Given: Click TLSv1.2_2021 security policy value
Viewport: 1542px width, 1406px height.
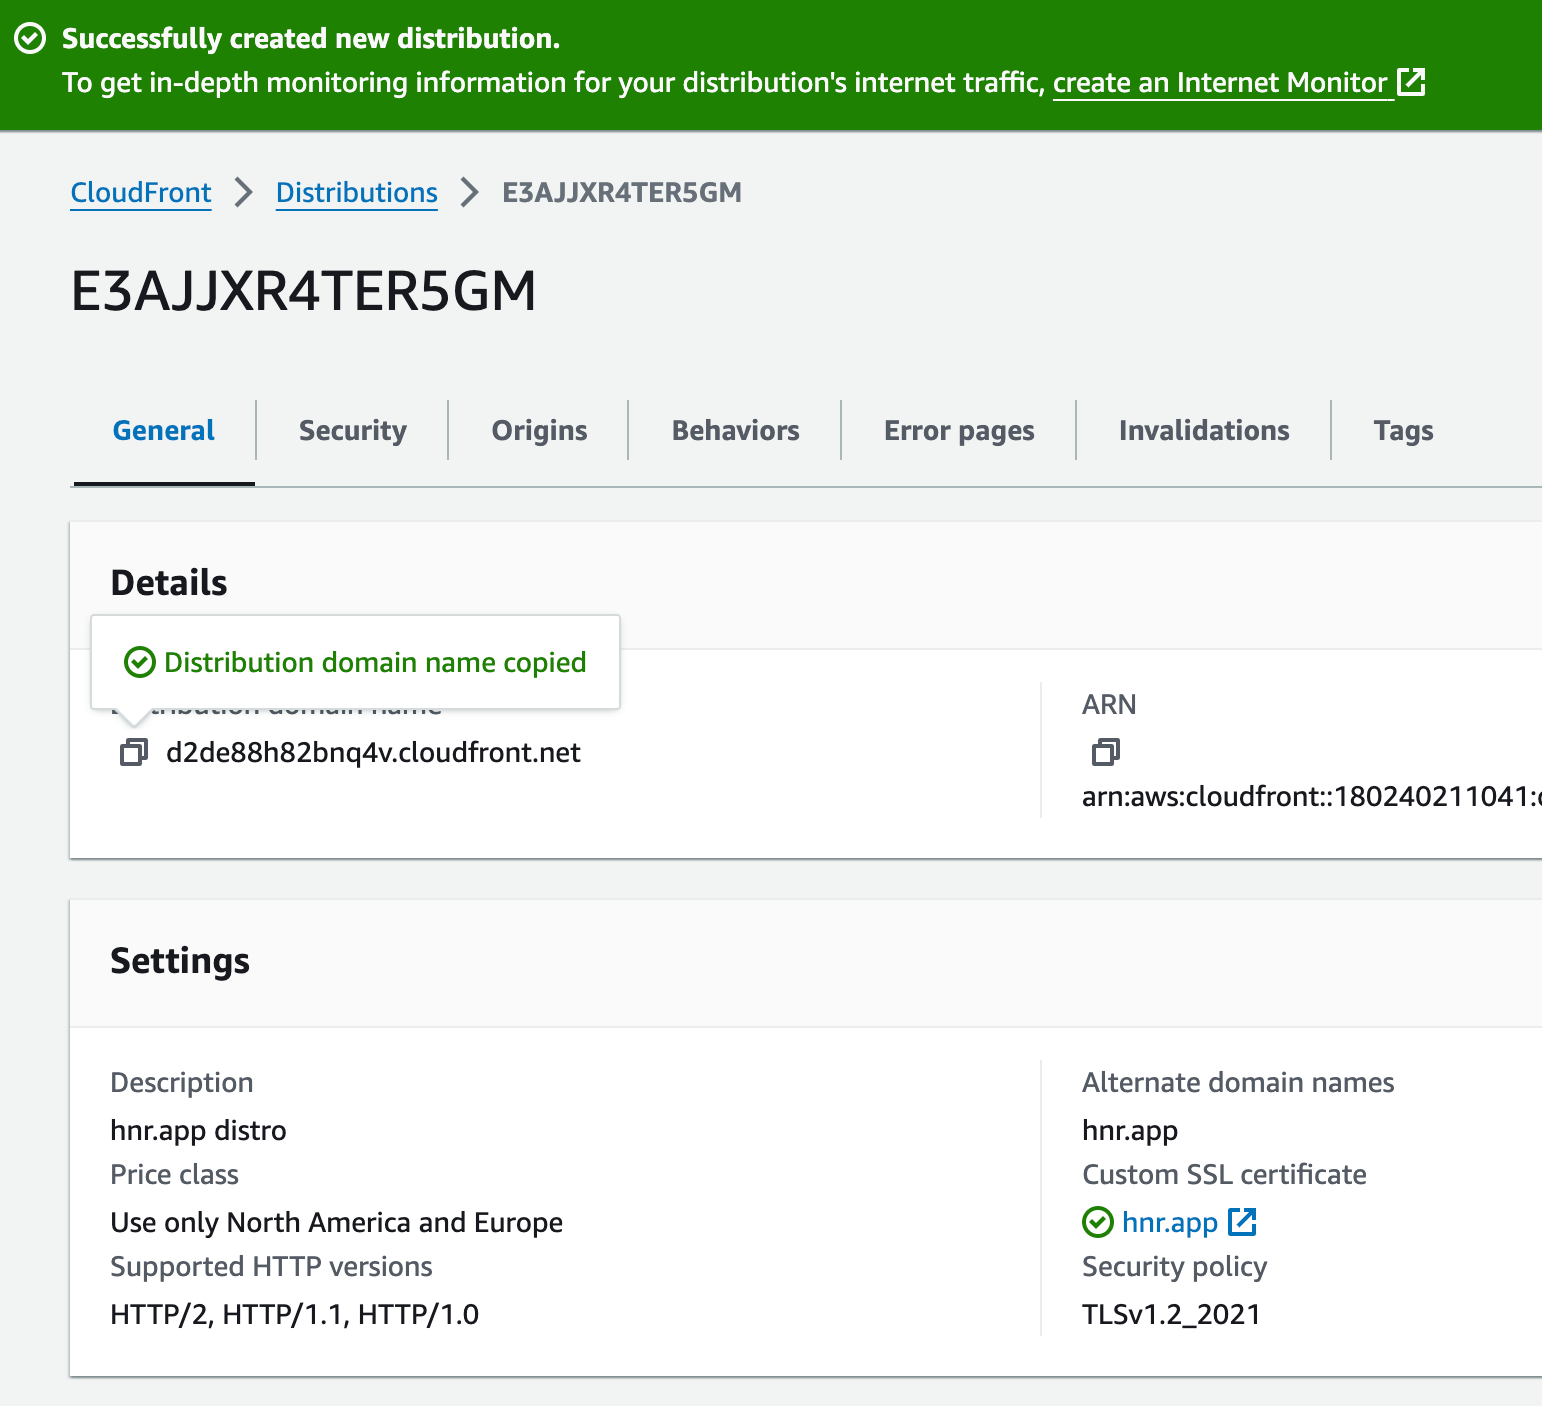Looking at the screenshot, I should 1171,1314.
